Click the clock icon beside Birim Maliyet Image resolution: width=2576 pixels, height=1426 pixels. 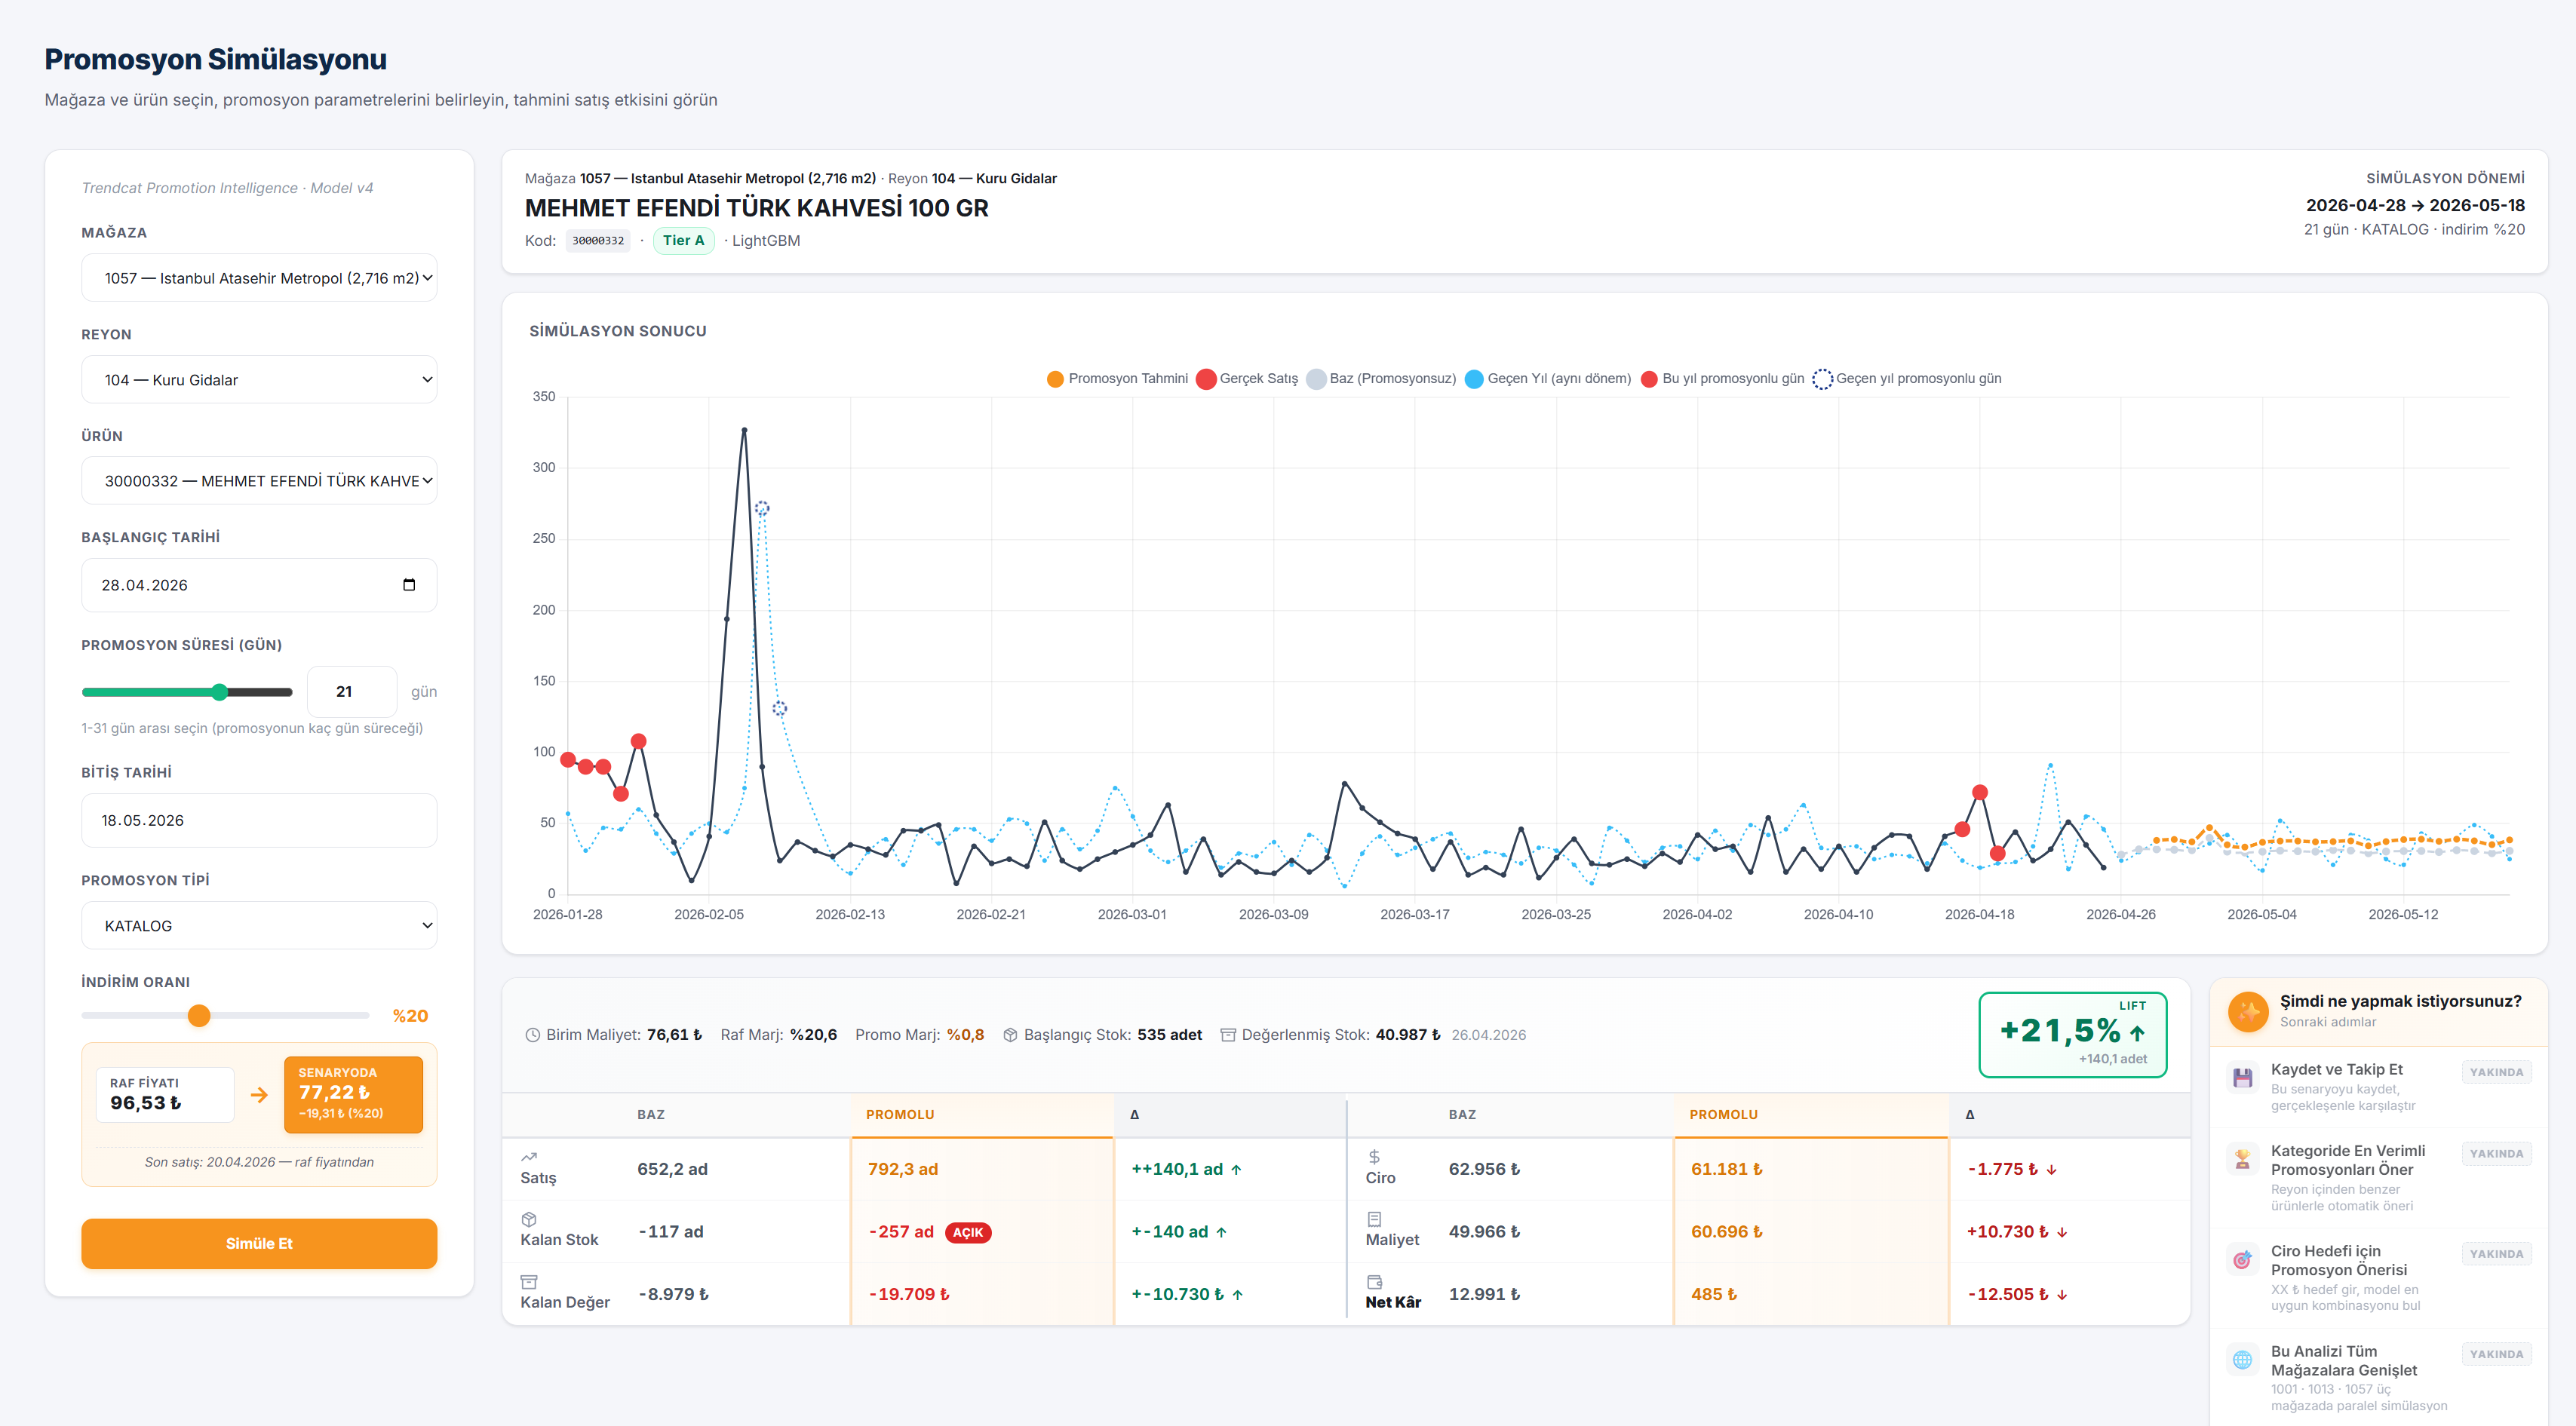click(x=533, y=1035)
